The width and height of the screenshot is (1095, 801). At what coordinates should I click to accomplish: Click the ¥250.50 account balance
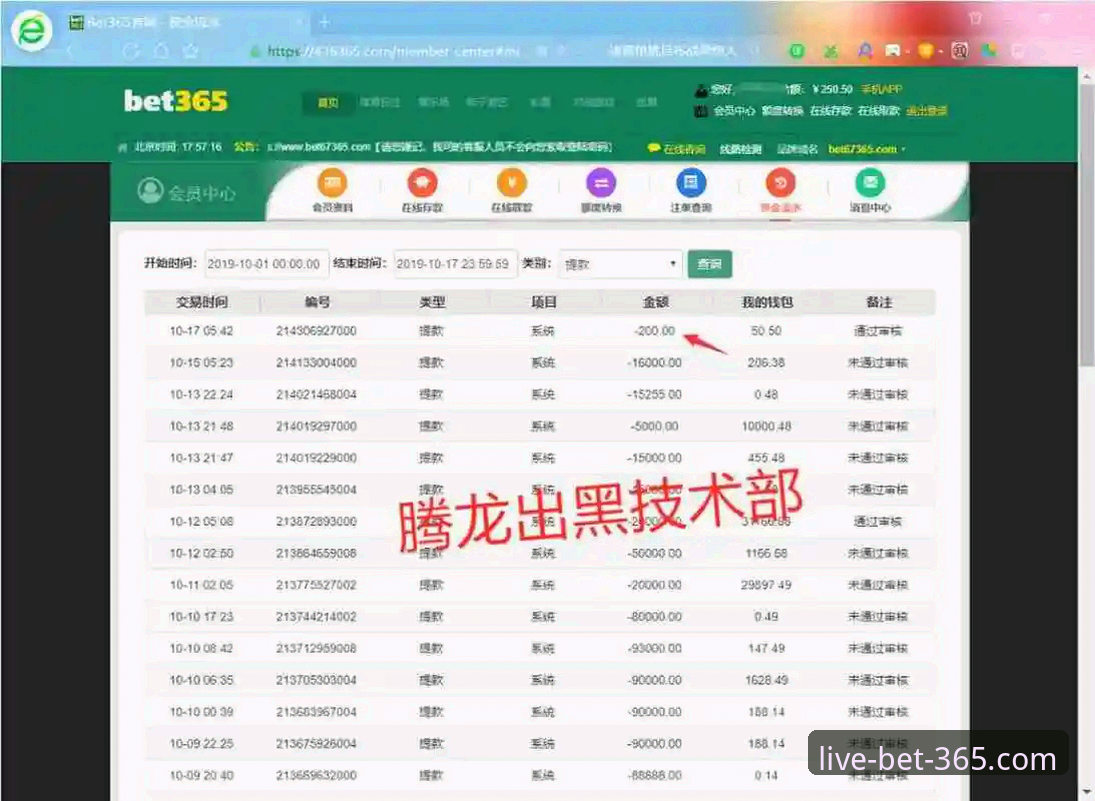[x=832, y=89]
